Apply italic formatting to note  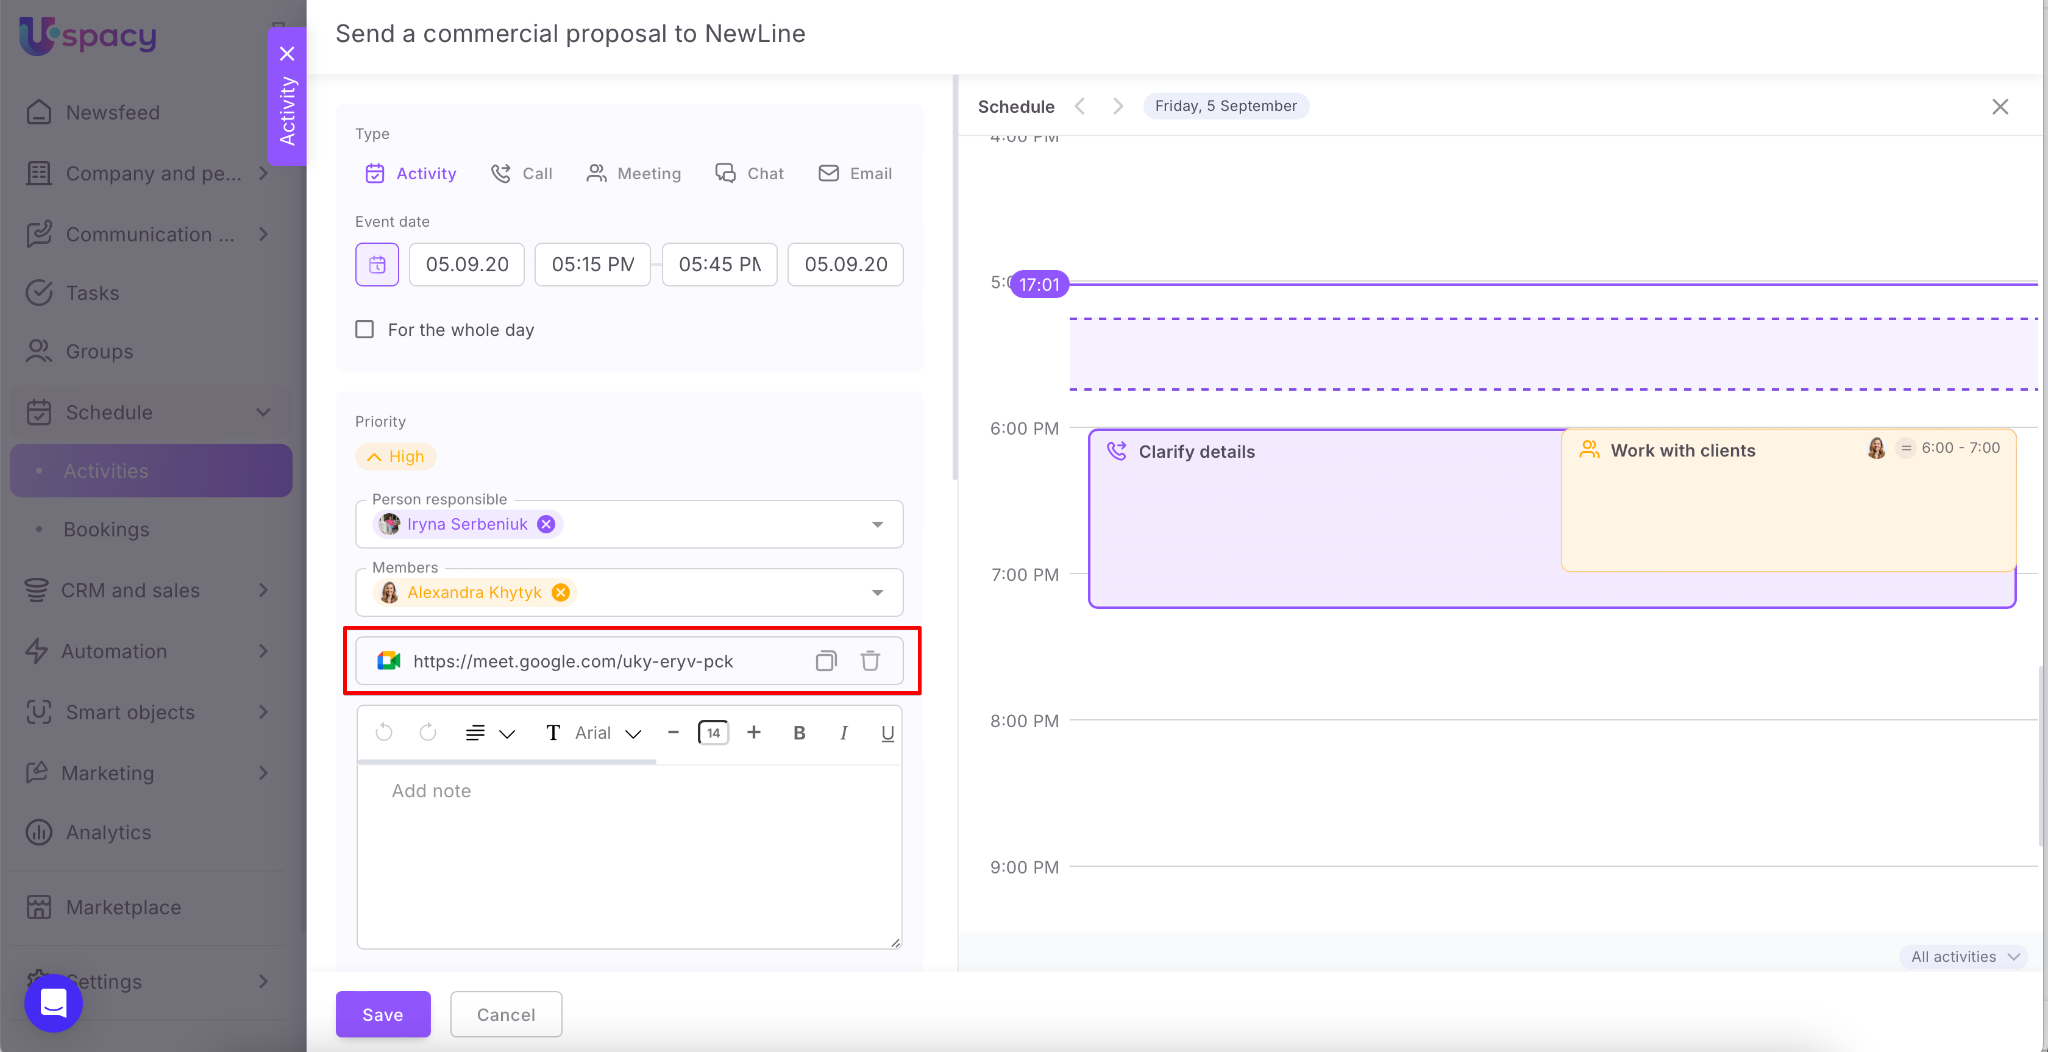point(844,733)
